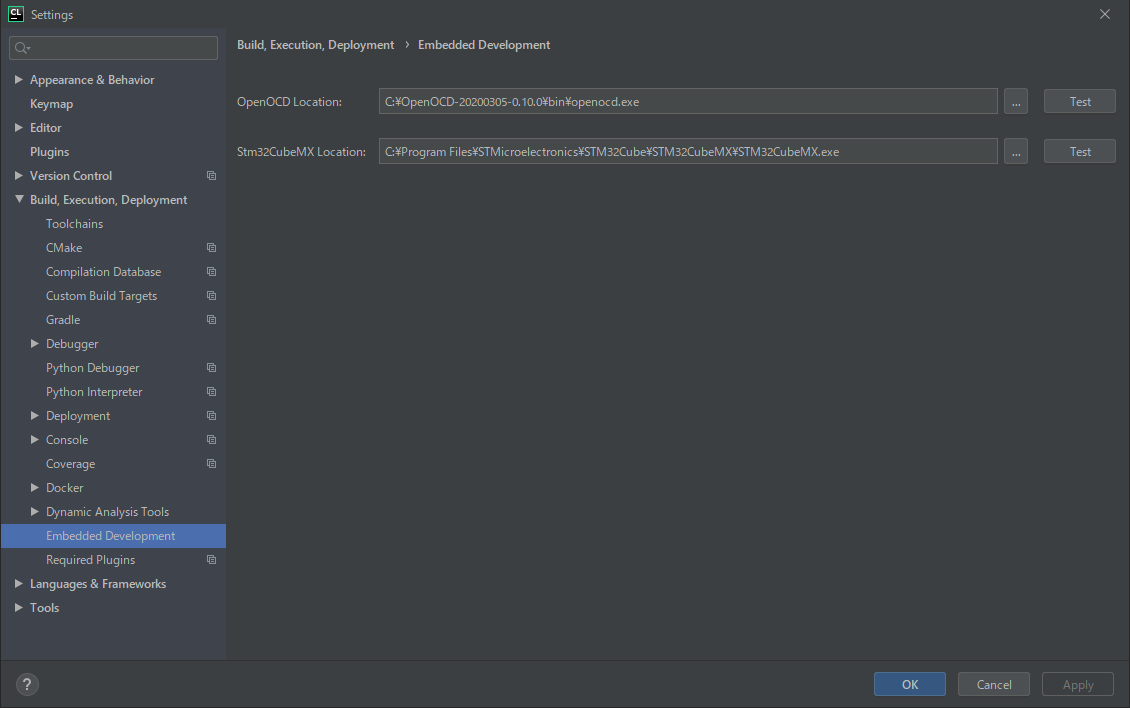The width and height of the screenshot is (1130, 708).
Task: Click the CLion logo icon in title bar
Action: [x=16, y=14]
